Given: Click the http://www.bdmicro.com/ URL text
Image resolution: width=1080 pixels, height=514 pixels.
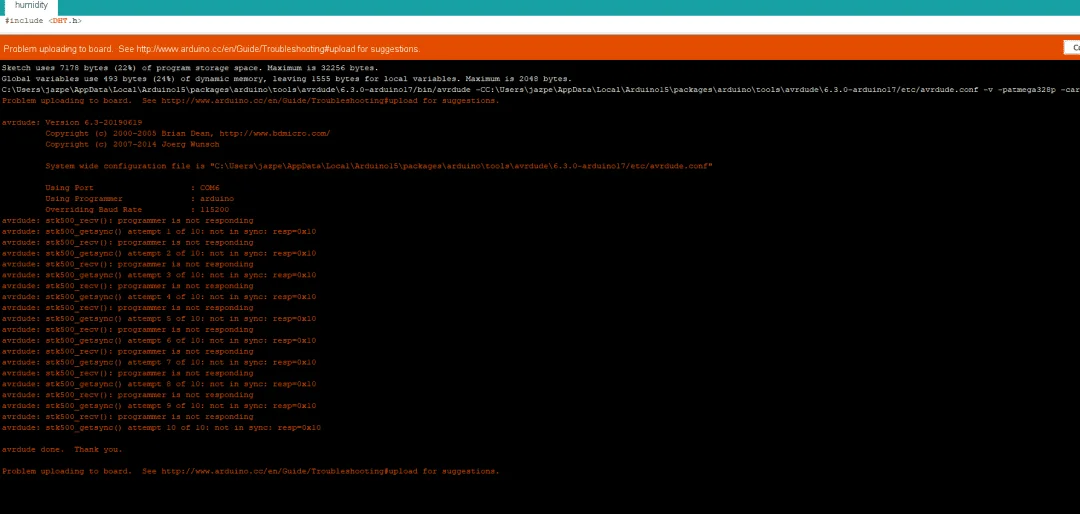Looking at the screenshot, I should point(275,134).
